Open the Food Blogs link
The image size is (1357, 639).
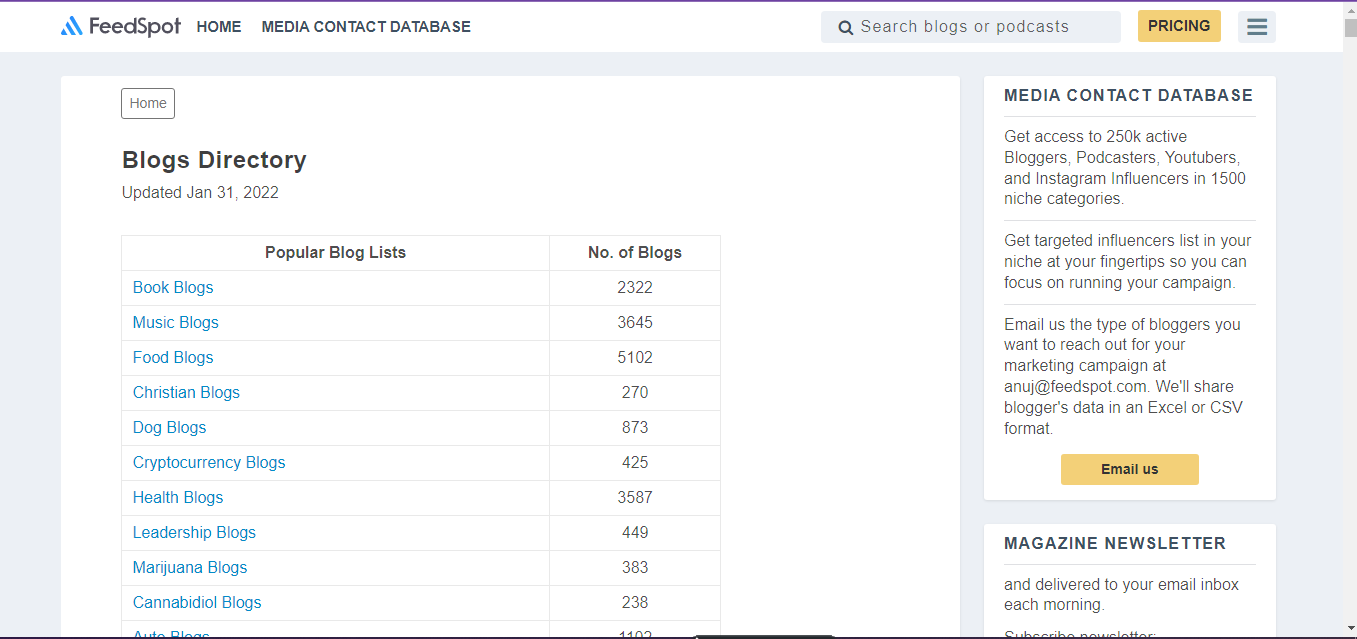click(x=173, y=358)
